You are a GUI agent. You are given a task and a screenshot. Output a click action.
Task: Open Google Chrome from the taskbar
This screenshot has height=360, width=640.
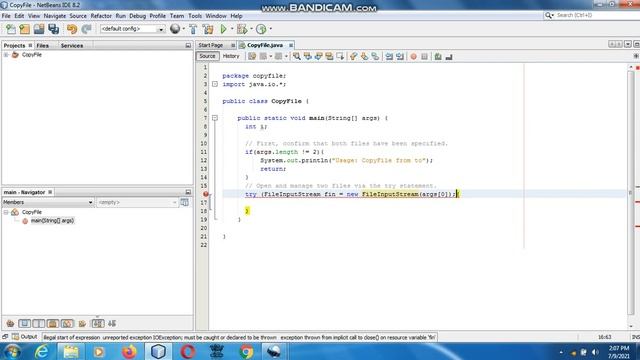246,351
